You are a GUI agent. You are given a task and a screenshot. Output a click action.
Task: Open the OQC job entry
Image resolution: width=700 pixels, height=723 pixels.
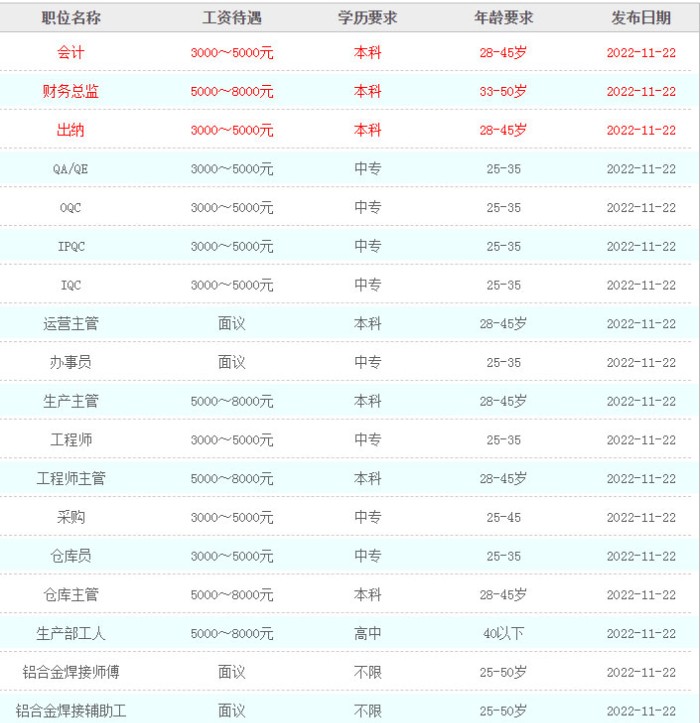pos(71,208)
